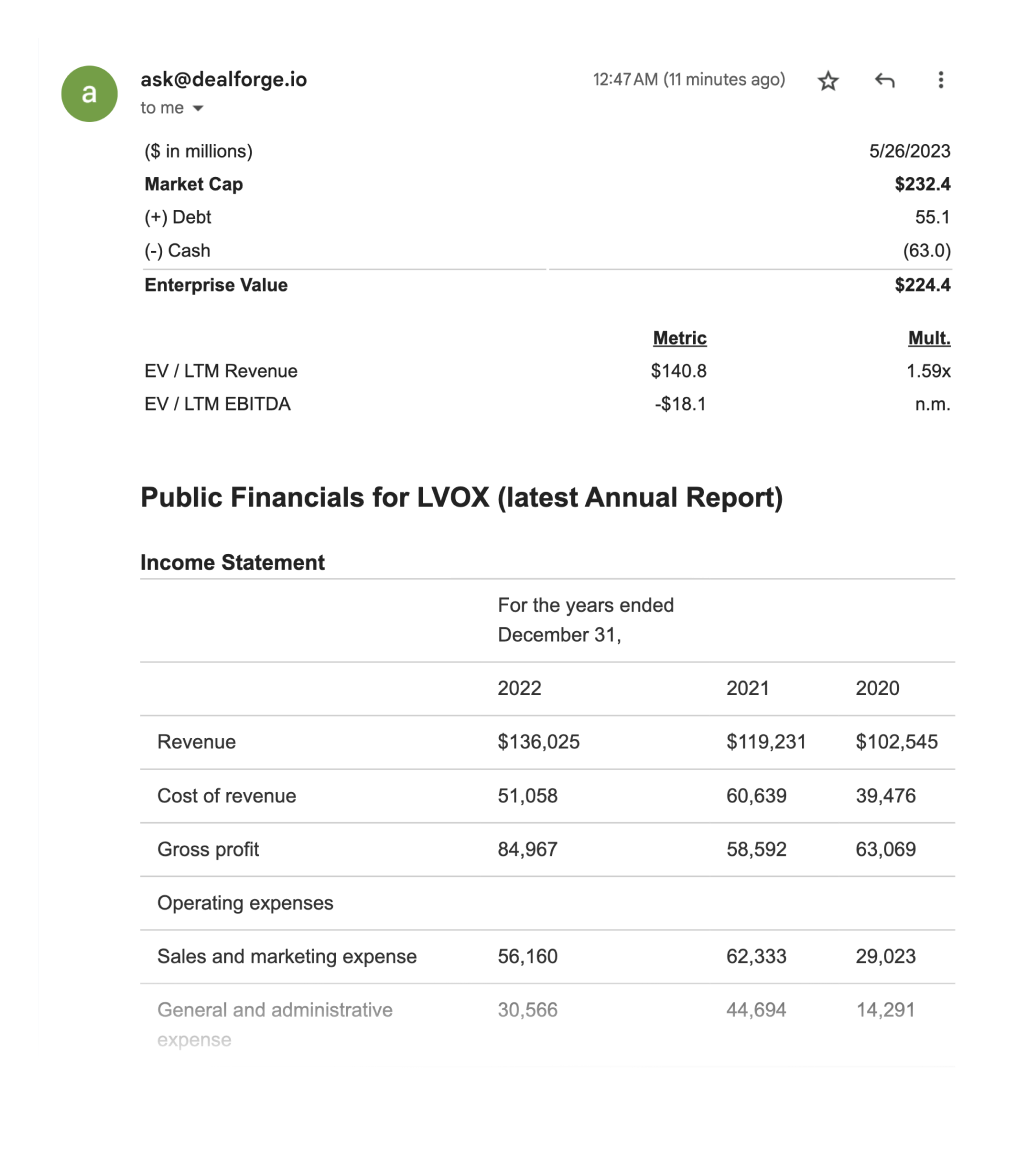
Task: Click the $232.4 market cap value
Action: [923, 184]
